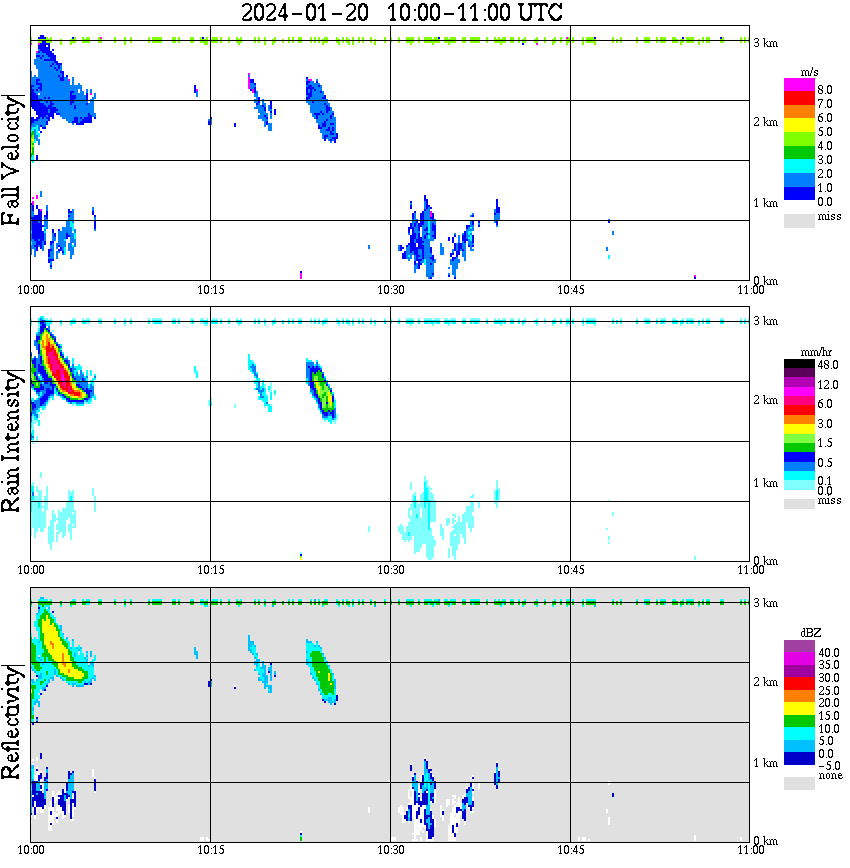
Task: Click the dark blue 0.0 m/s swatch
Action: pos(799,194)
